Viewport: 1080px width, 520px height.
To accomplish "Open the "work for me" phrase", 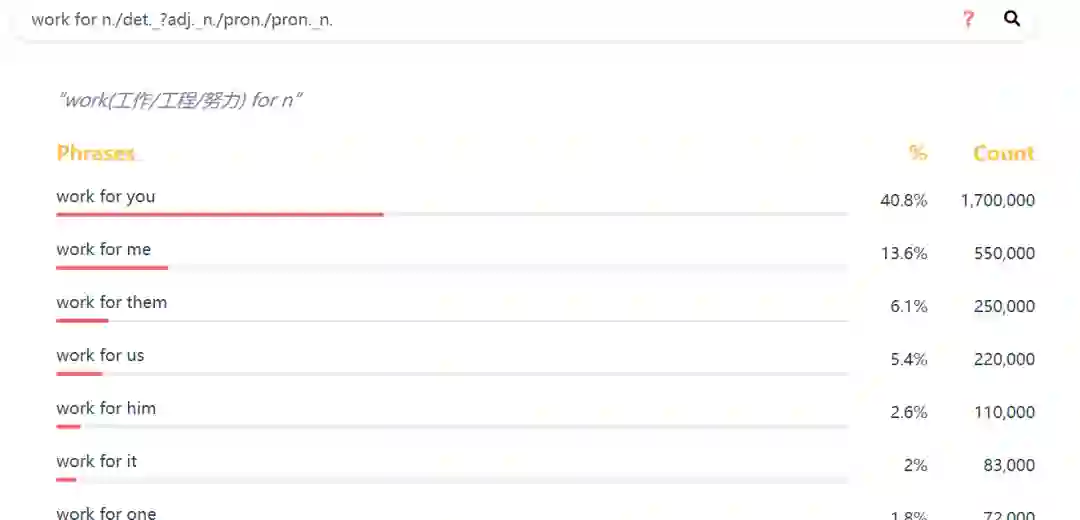I will coord(104,249).
